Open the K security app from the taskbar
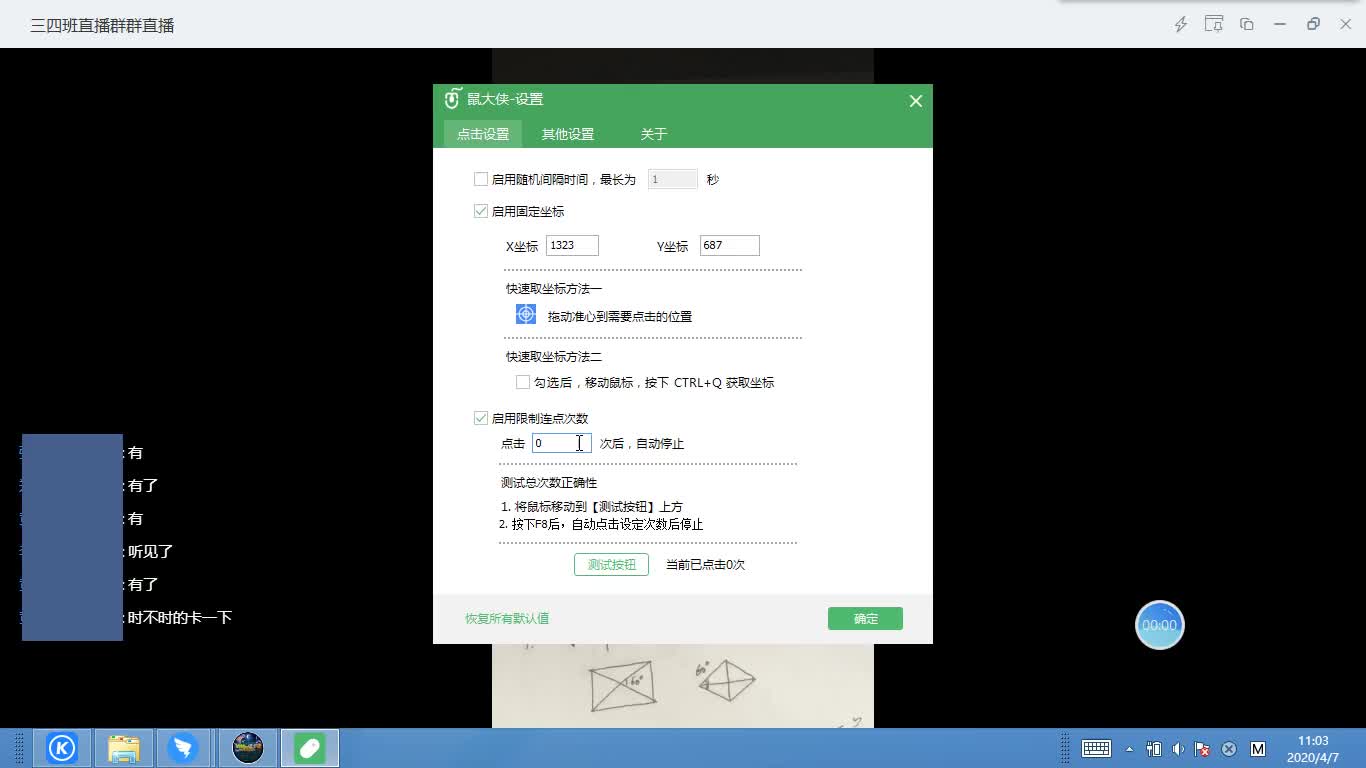1366x768 pixels. pyautogui.click(x=62, y=747)
